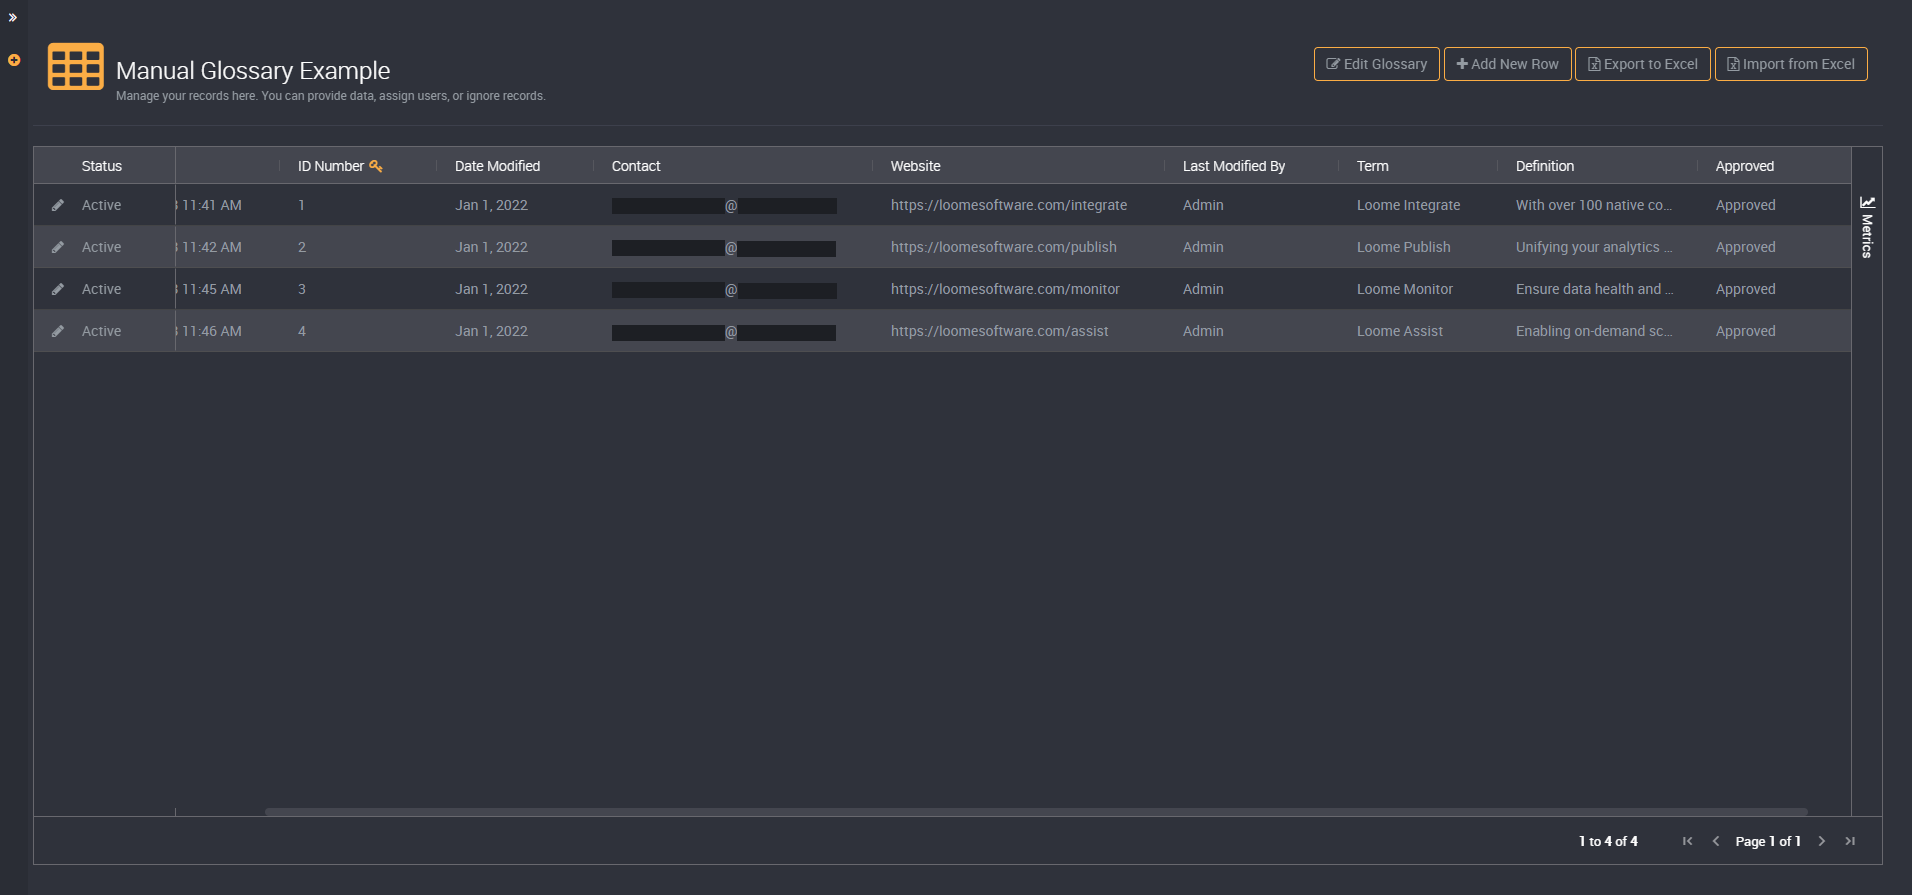
Task: Click the key icon beside ID Number
Action: (x=376, y=166)
